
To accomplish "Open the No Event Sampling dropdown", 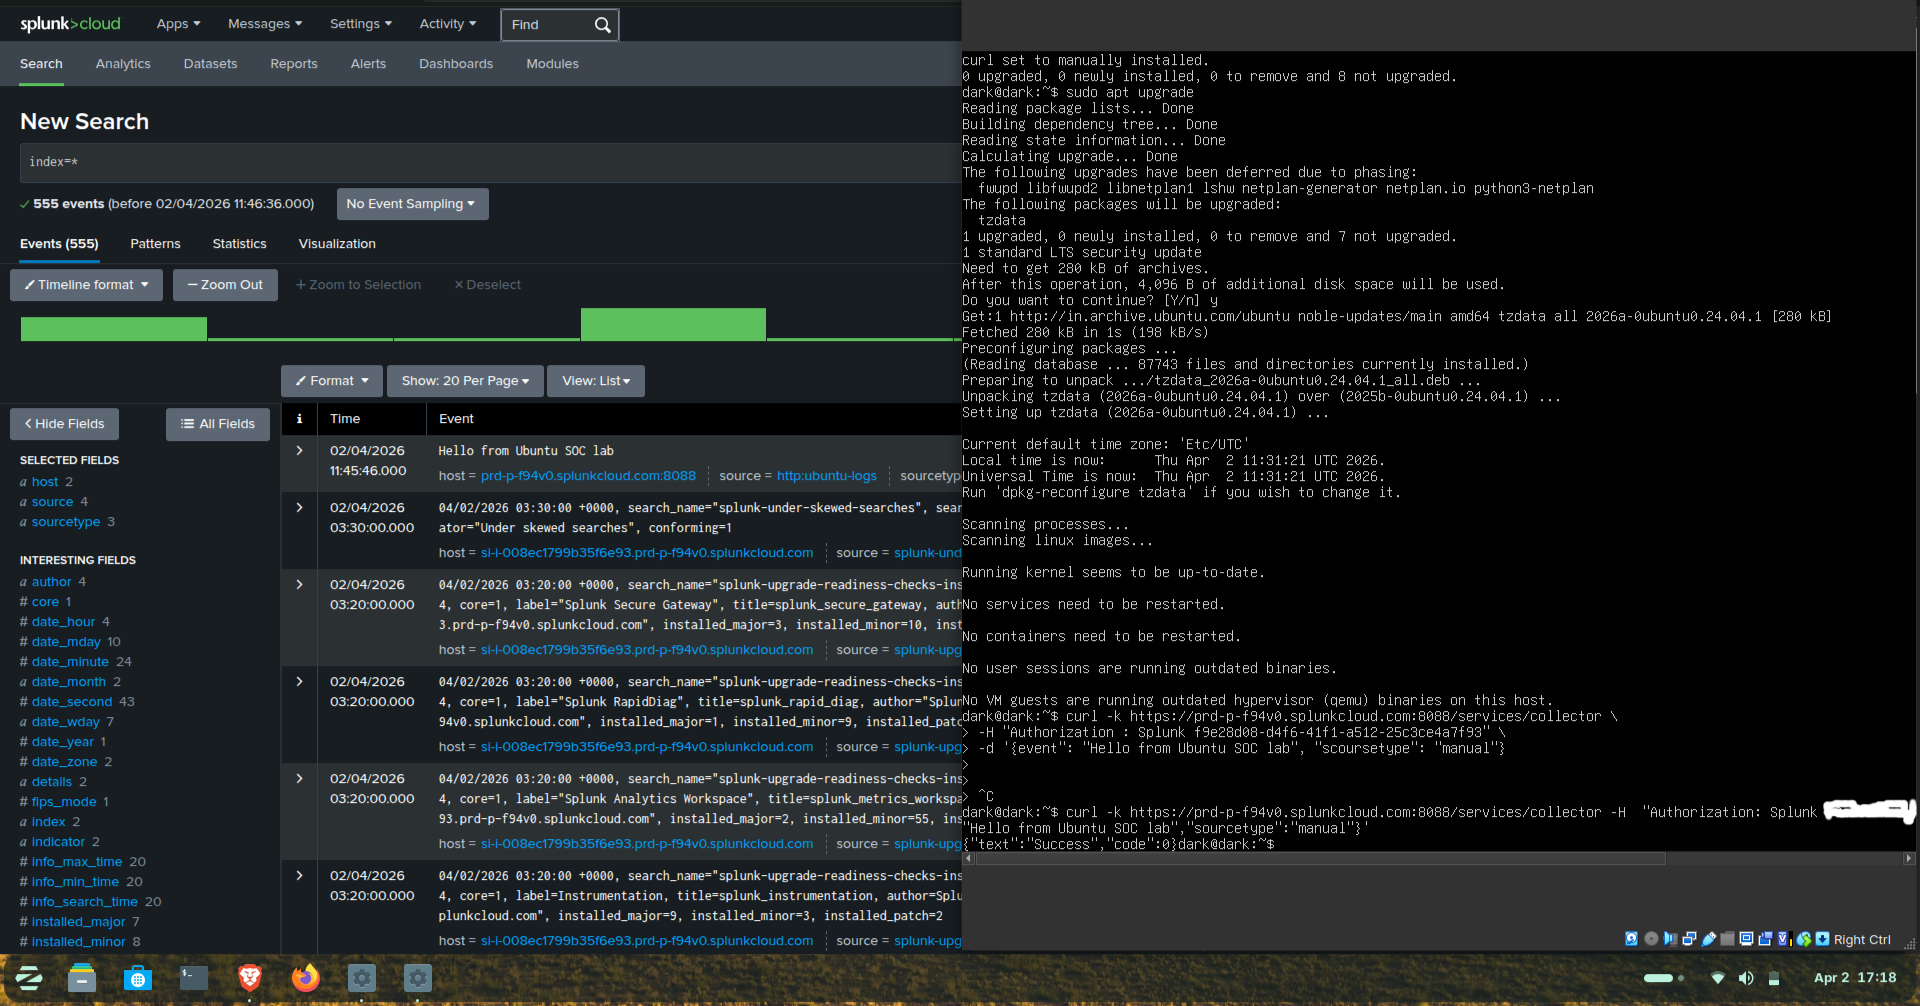I will pos(412,204).
